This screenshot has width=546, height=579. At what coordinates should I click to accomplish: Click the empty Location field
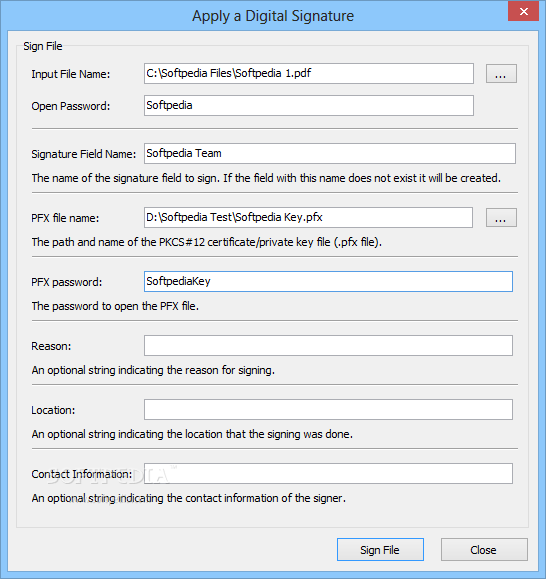pos(328,410)
